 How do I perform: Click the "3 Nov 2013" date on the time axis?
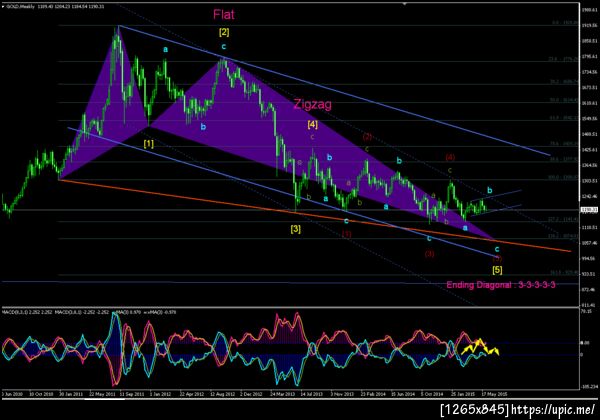point(342,394)
